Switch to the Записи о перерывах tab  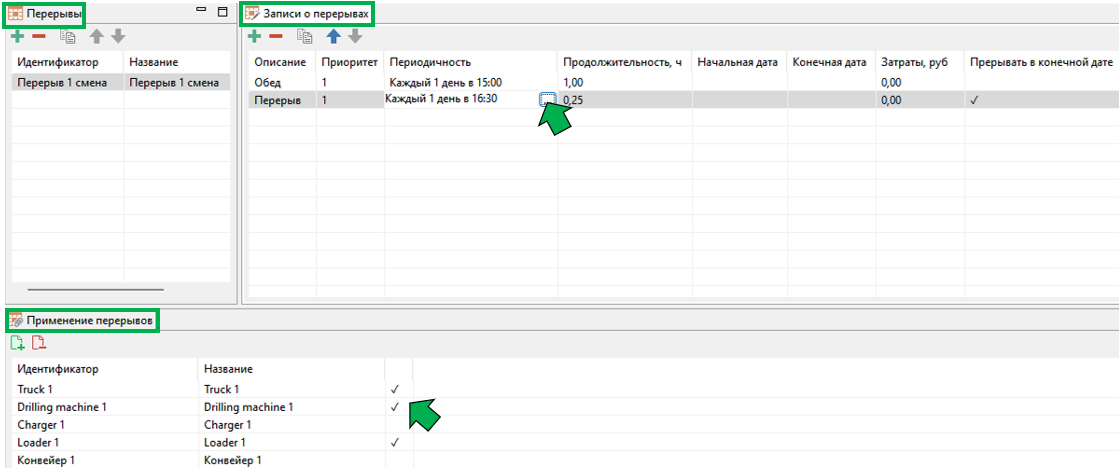point(307,13)
